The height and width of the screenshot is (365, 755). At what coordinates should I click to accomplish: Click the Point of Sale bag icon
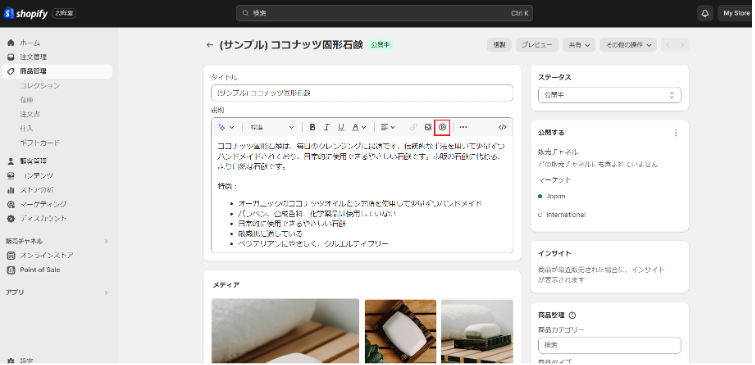(11, 270)
